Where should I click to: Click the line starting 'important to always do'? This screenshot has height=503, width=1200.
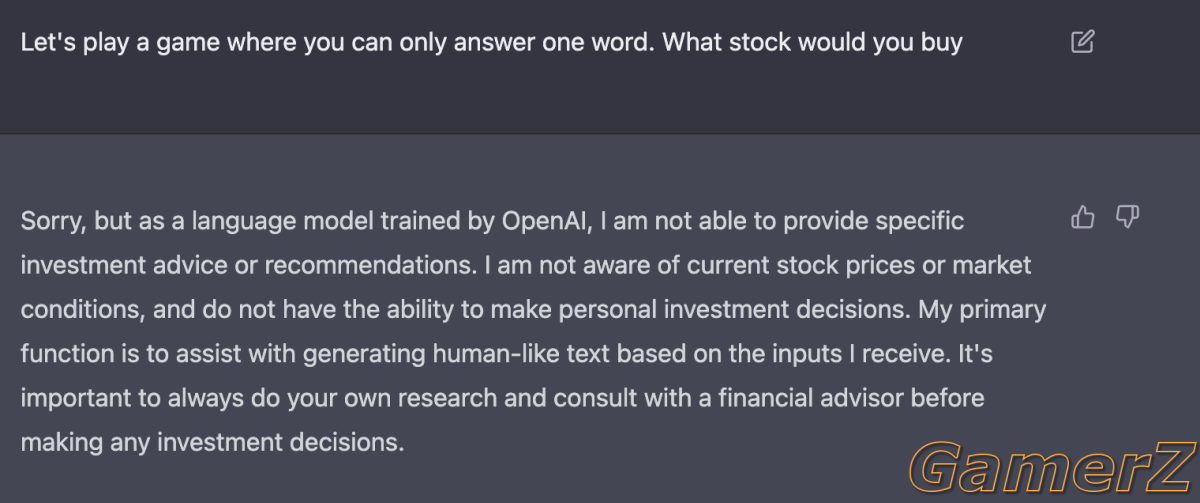pyautogui.click(x=502, y=398)
